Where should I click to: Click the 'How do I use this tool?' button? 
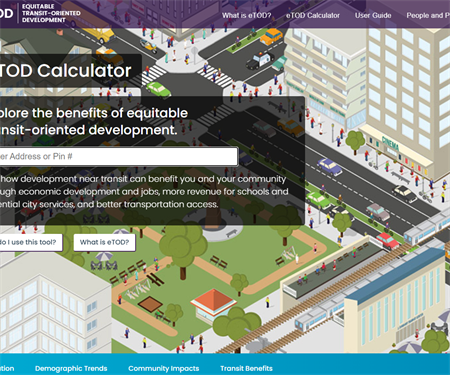31,242
